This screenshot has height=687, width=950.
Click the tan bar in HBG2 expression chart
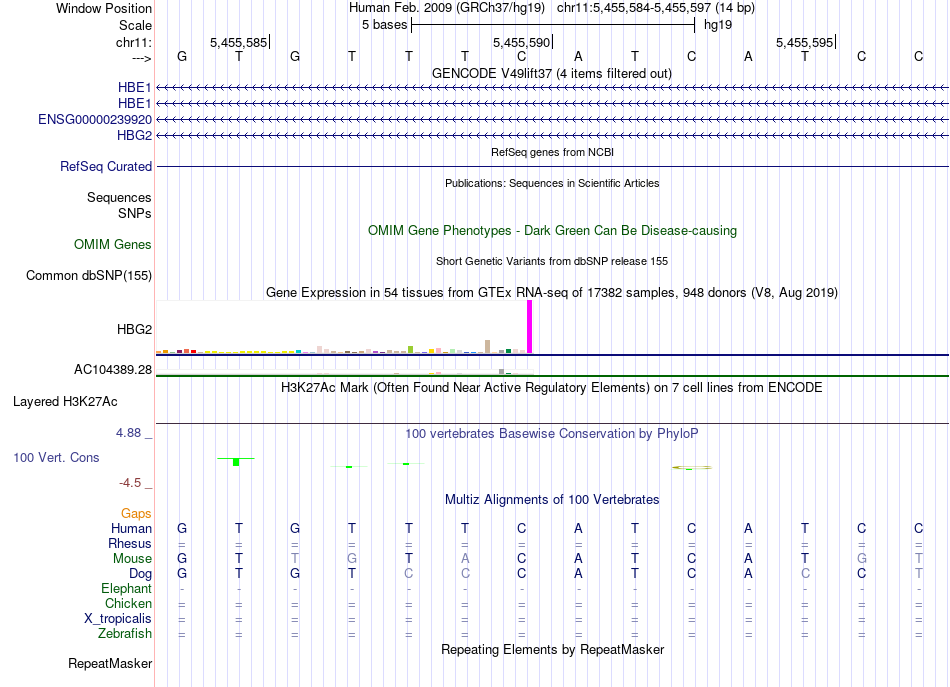pyautogui.click(x=488, y=347)
